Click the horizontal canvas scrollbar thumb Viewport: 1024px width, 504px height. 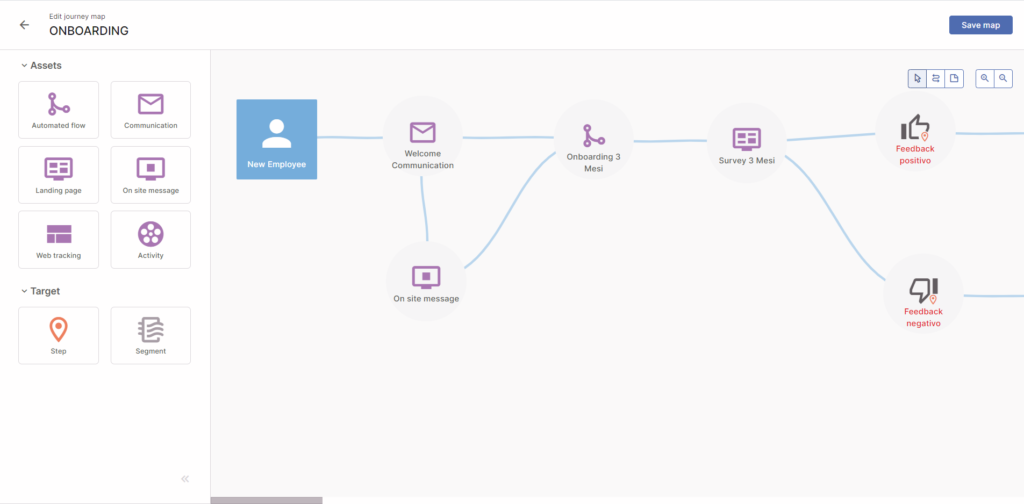pyautogui.click(x=266, y=500)
